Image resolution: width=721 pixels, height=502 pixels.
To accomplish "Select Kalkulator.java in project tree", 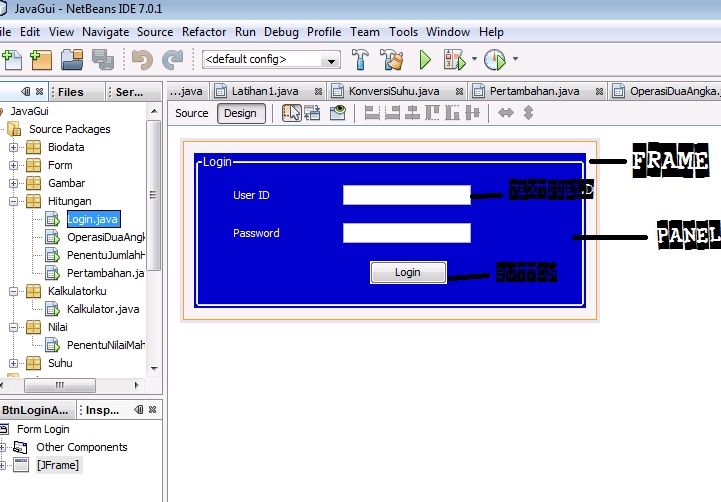I will (x=103, y=309).
